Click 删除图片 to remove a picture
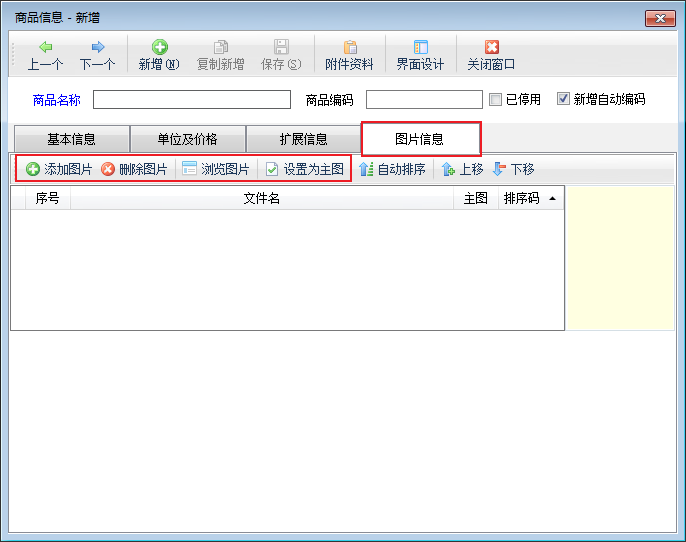This screenshot has width=686, height=542. pos(135,169)
